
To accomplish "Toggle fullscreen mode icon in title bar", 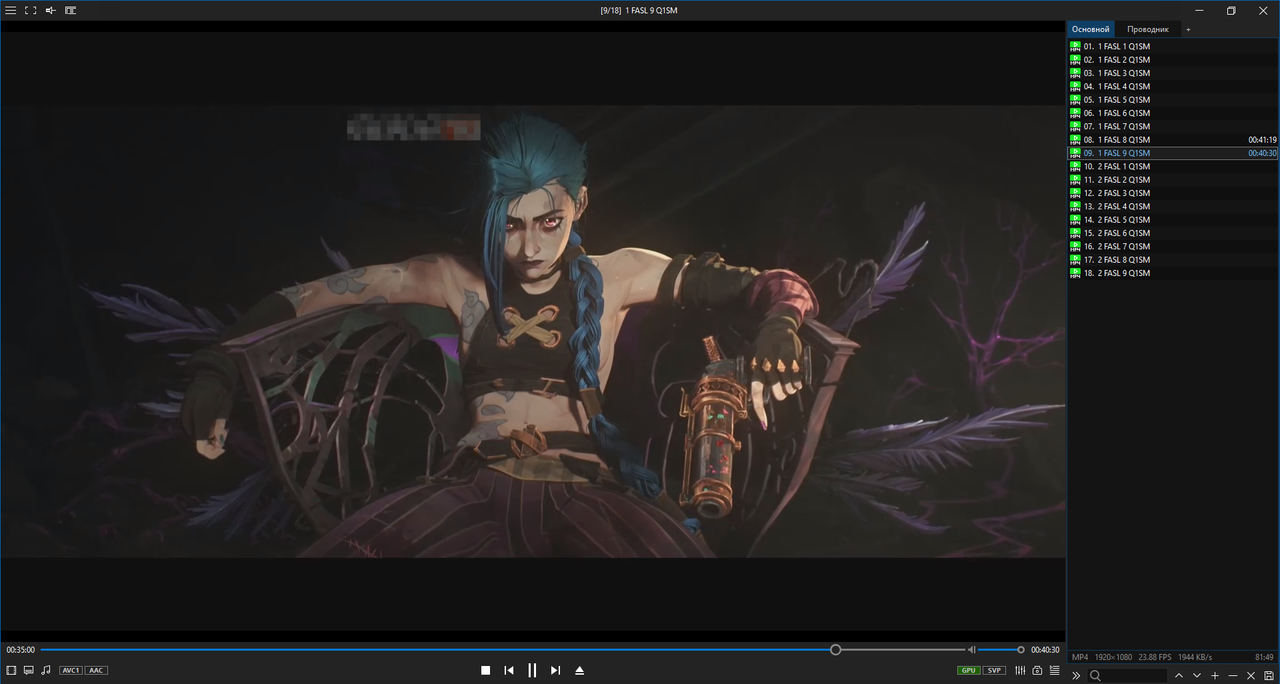I will (x=31, y=10).
